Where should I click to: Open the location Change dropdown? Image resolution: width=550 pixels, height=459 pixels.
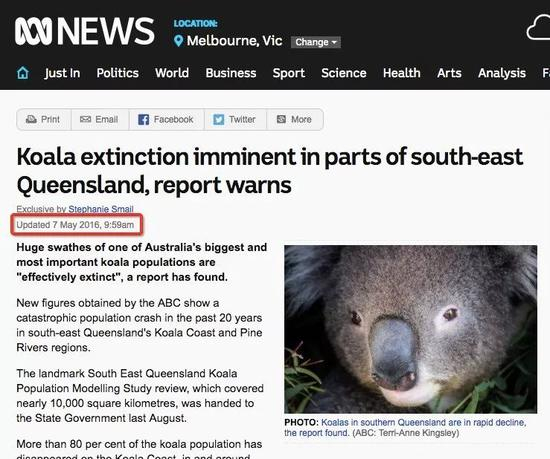(x=316, y=42)
